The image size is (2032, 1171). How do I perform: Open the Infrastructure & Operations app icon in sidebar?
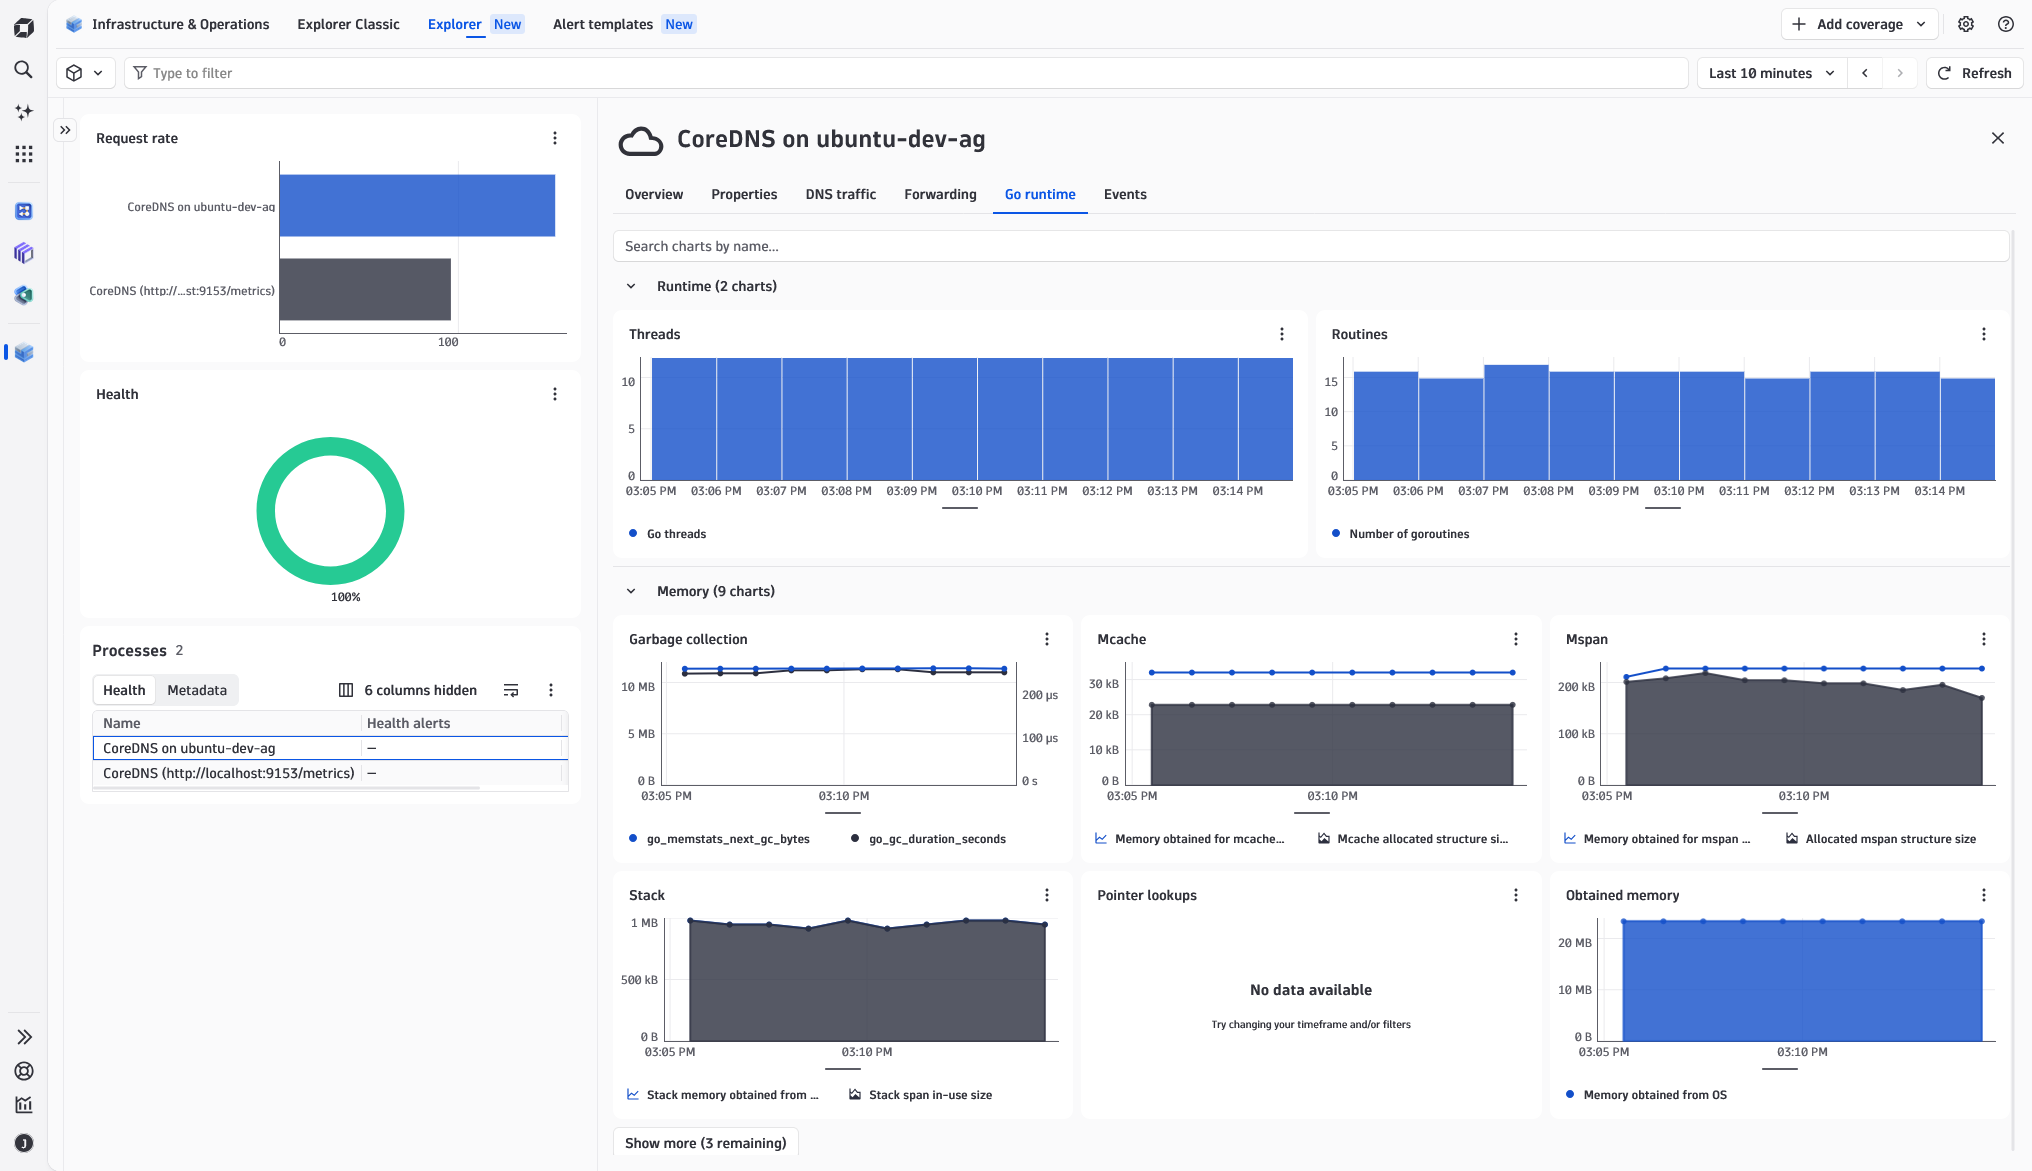click(x=24, y=352)
